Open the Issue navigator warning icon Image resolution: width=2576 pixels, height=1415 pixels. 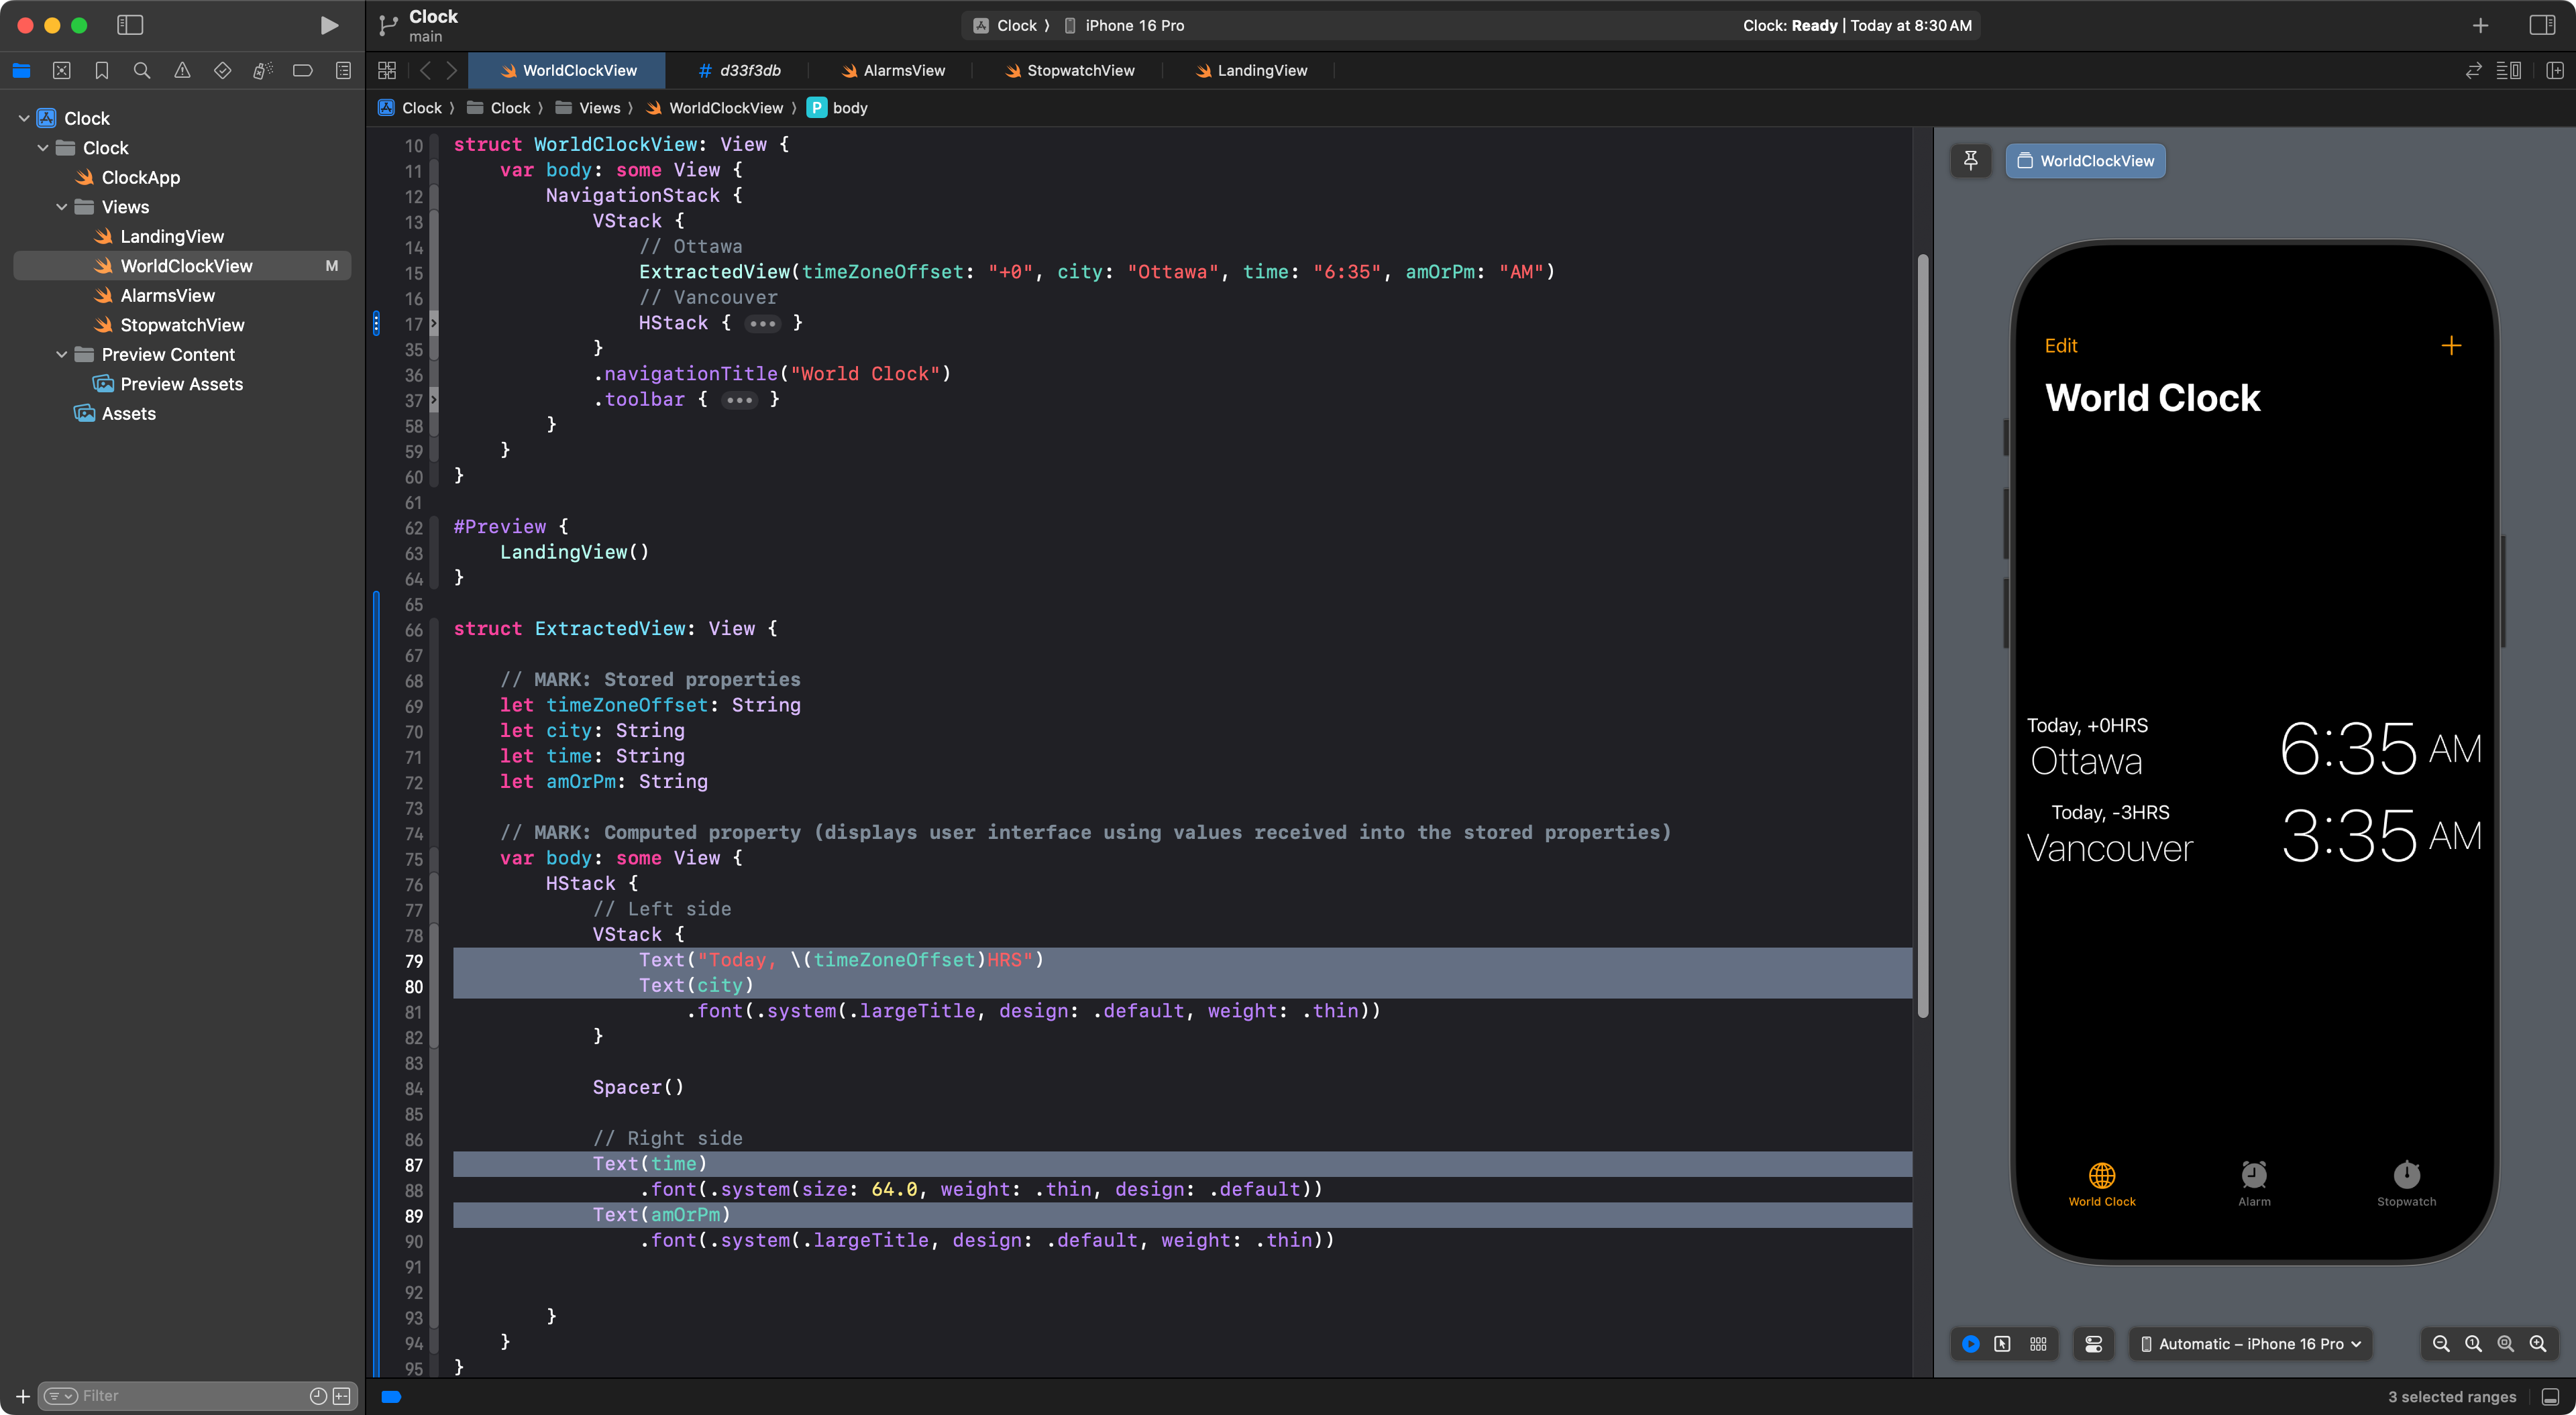click(182, 70)
